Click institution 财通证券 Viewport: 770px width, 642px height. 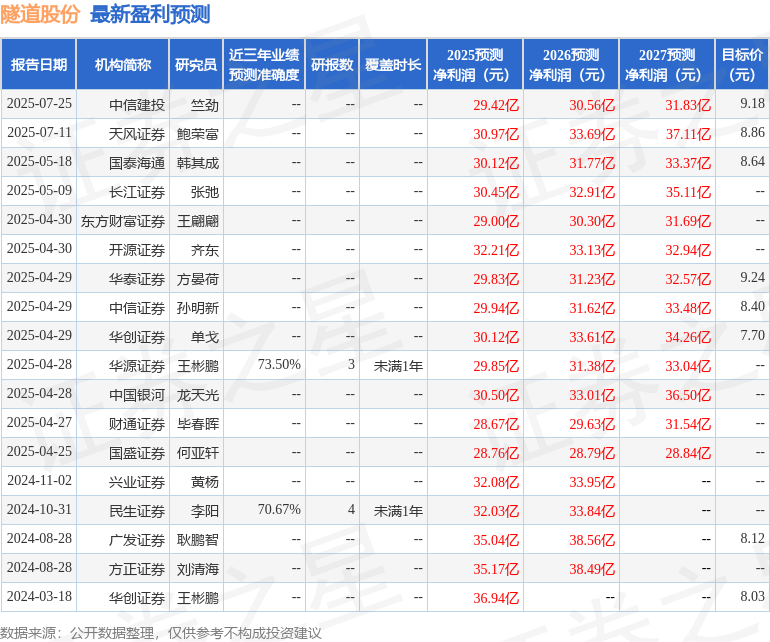click(x=137, y=423)
